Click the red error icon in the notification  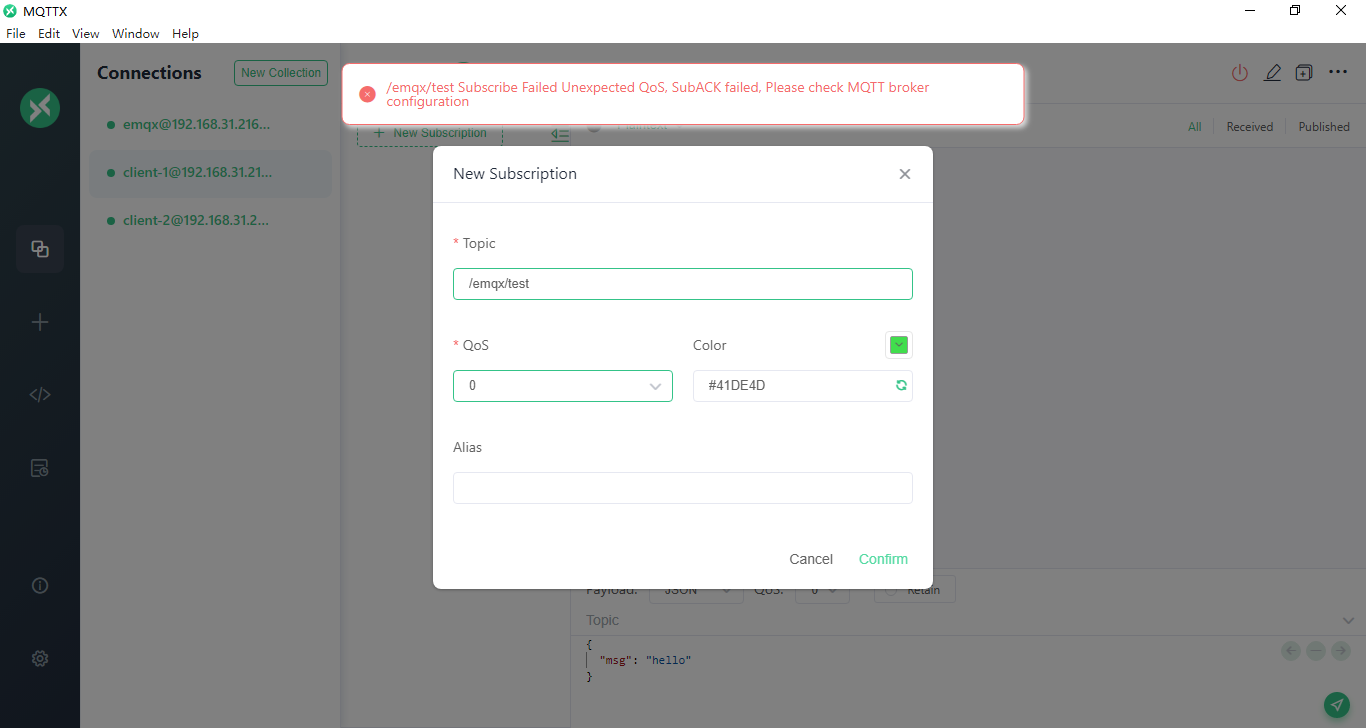367,94
